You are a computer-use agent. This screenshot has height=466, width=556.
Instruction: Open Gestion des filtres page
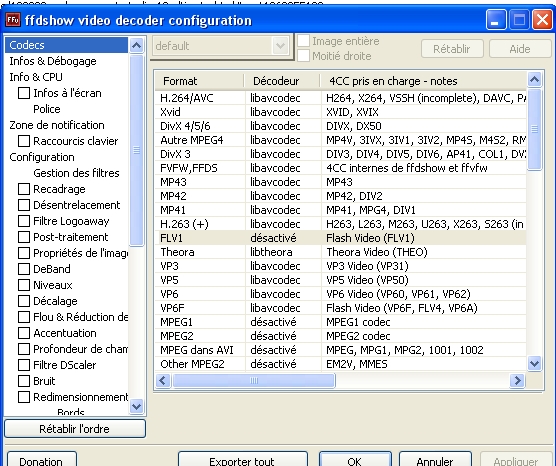[x=76, y=173]
